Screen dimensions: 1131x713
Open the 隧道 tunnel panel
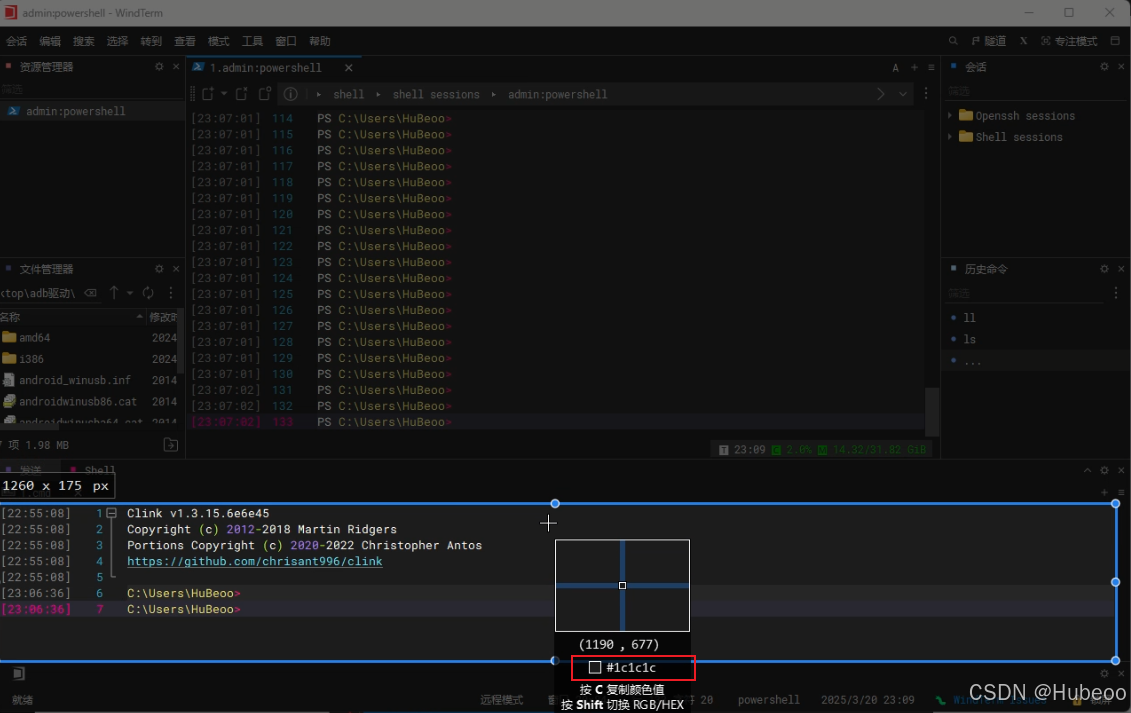tap(989, 41)
